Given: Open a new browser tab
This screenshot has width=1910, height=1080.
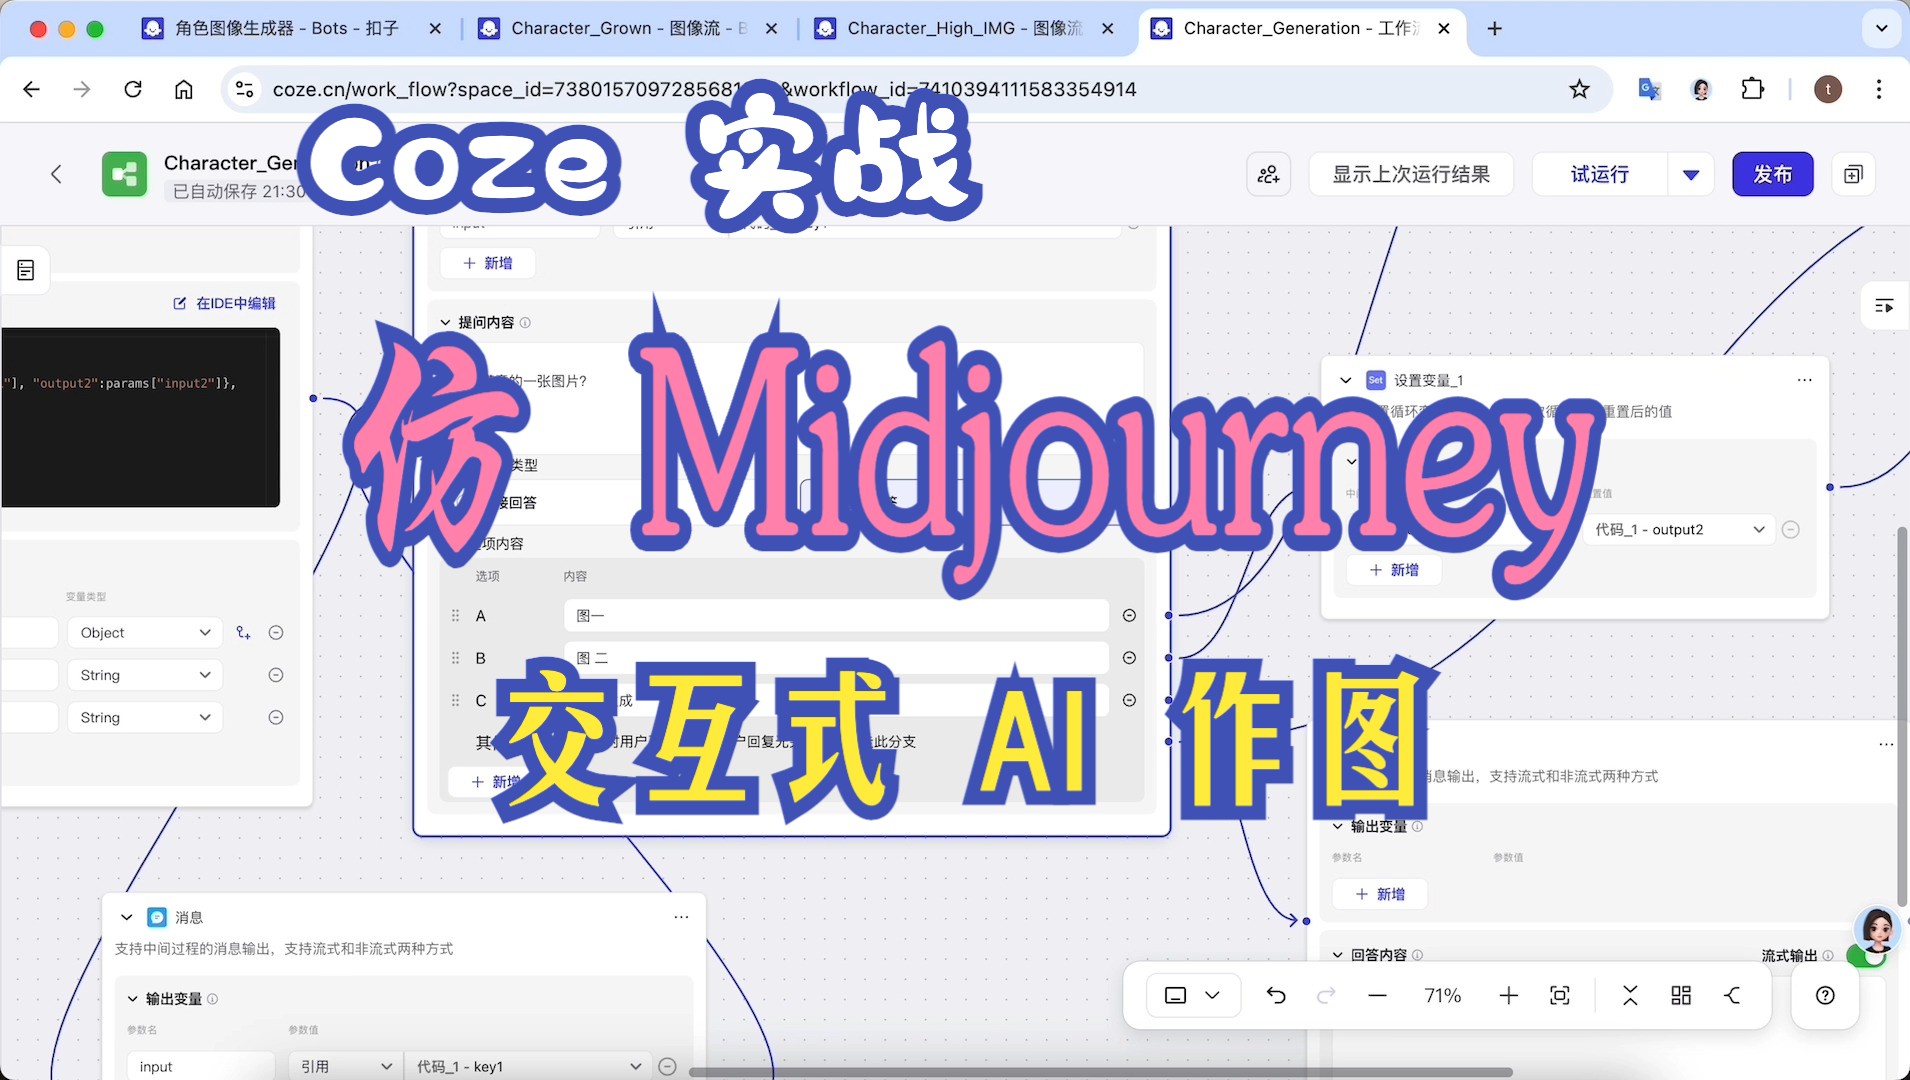Looking at the screenshot, I should pyautogui.click(x=1495, y=28).
